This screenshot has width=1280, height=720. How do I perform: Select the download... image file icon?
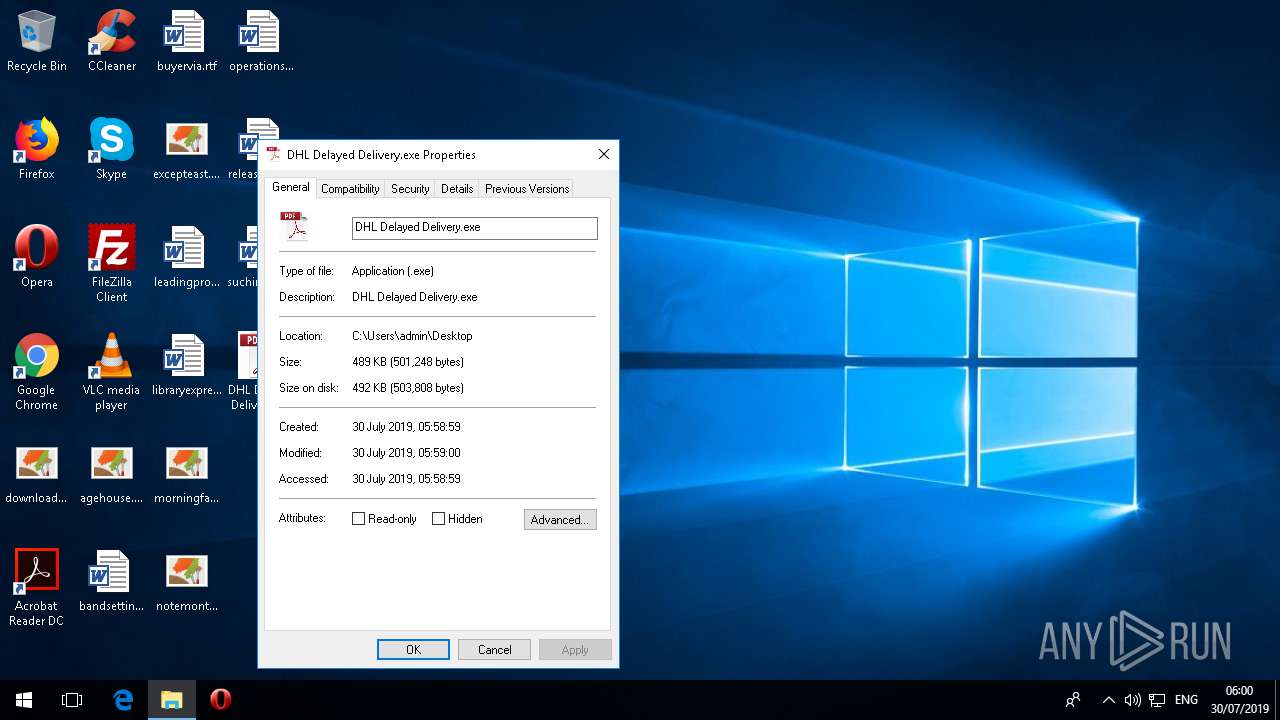tap(37, 473)
